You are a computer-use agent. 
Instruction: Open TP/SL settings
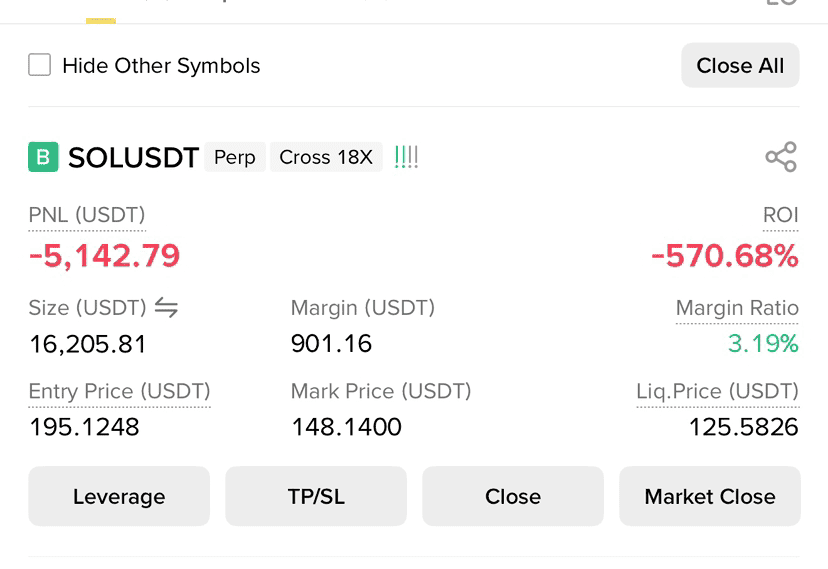[x=316, y=496]
